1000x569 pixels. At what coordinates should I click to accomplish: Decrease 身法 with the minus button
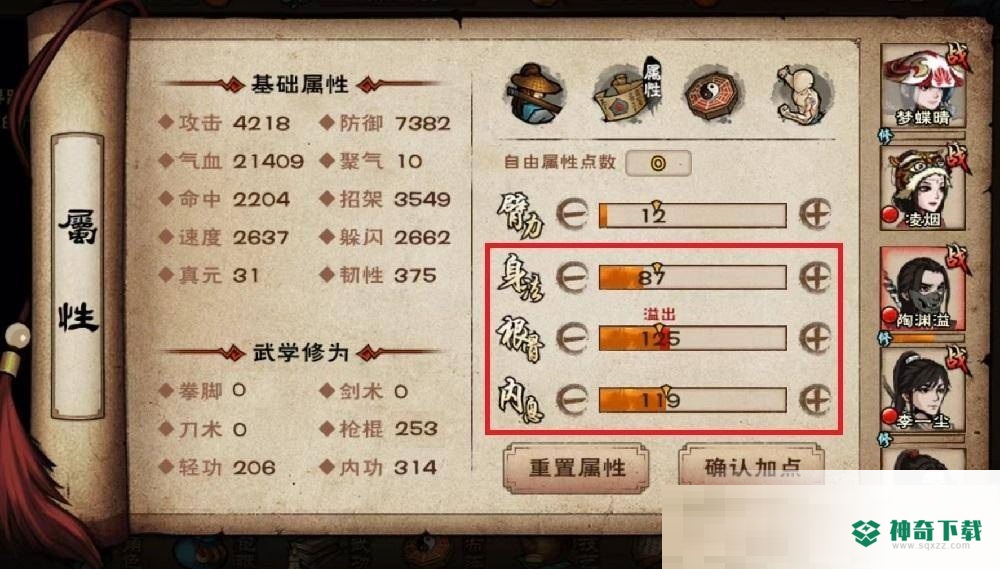(x=572, y=277)
